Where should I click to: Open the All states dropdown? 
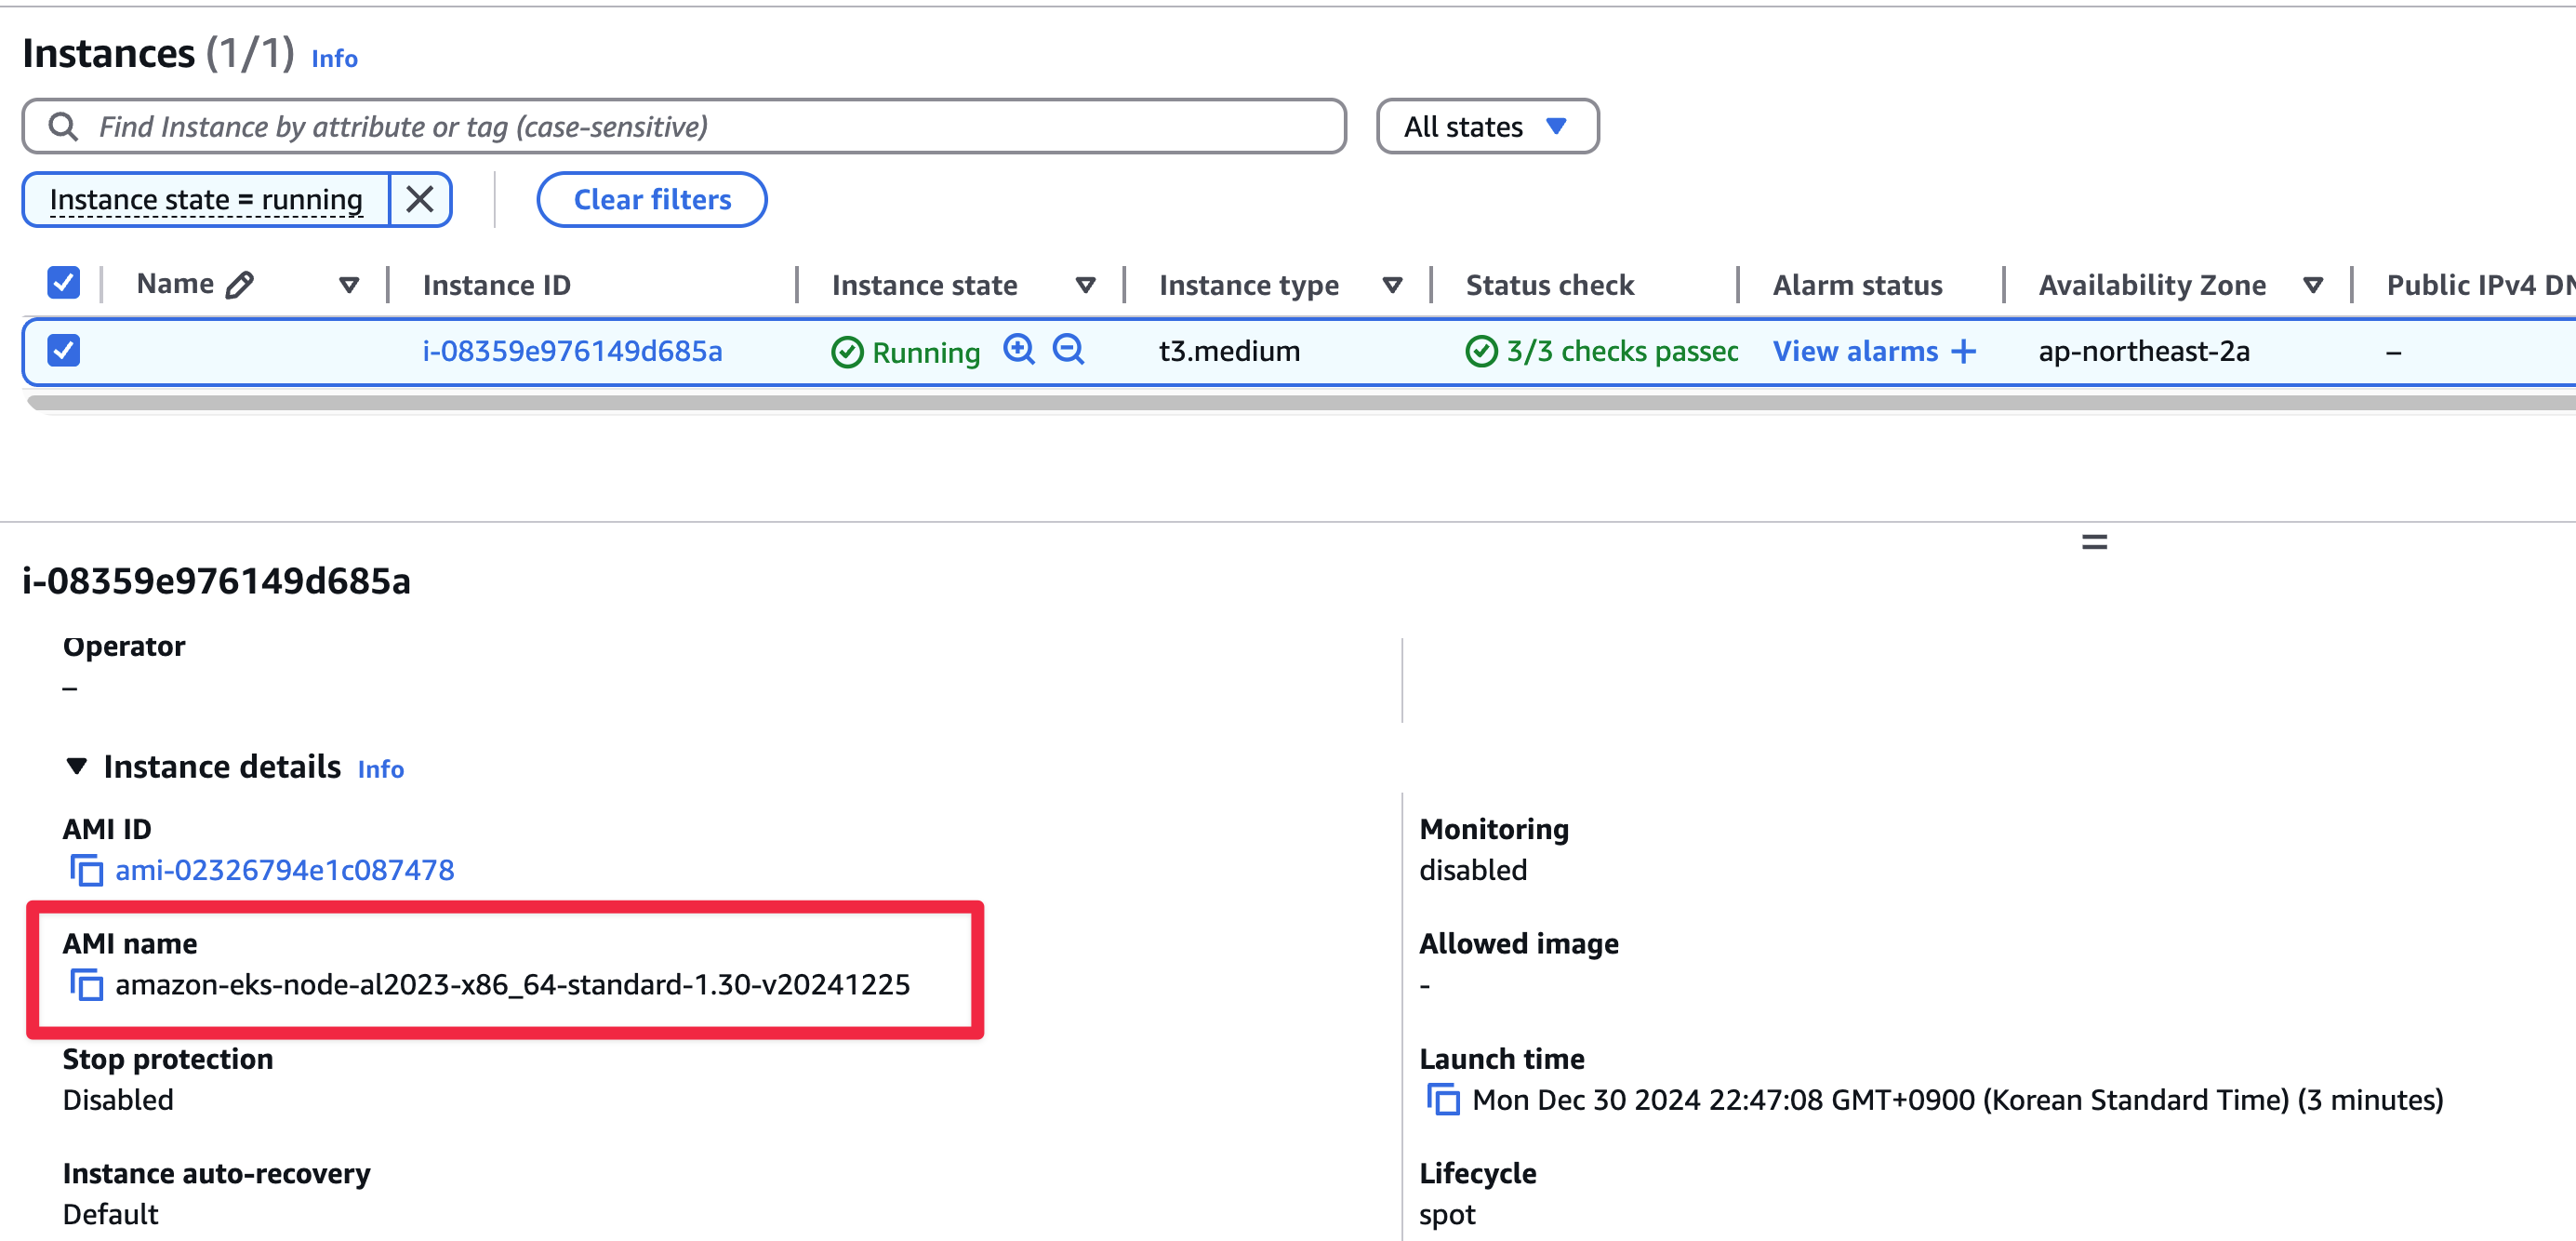click(1486, 127)
